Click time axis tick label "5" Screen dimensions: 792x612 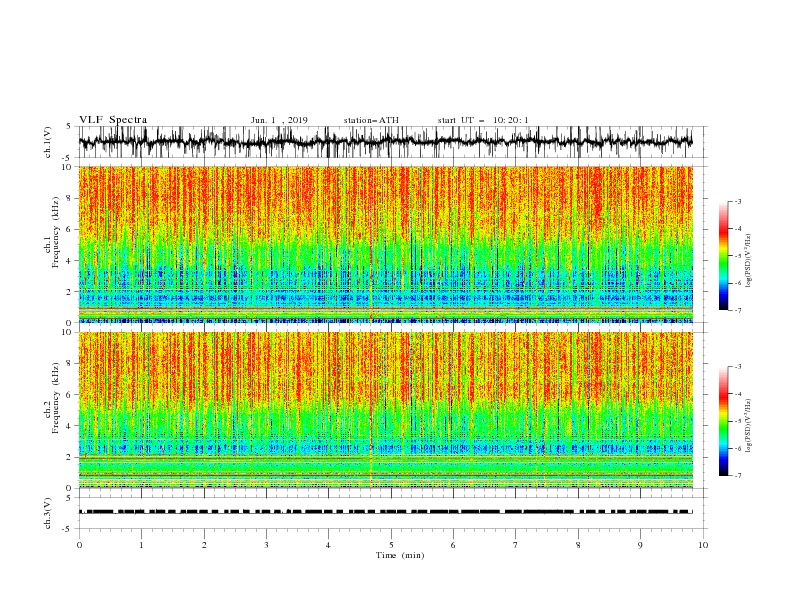tap(391, 545)
